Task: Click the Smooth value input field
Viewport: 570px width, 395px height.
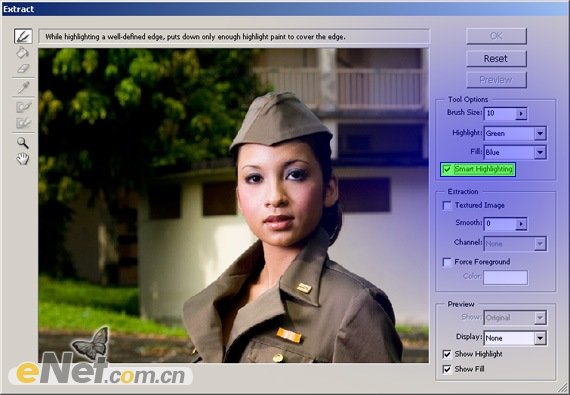Action: tap(500, 224)
